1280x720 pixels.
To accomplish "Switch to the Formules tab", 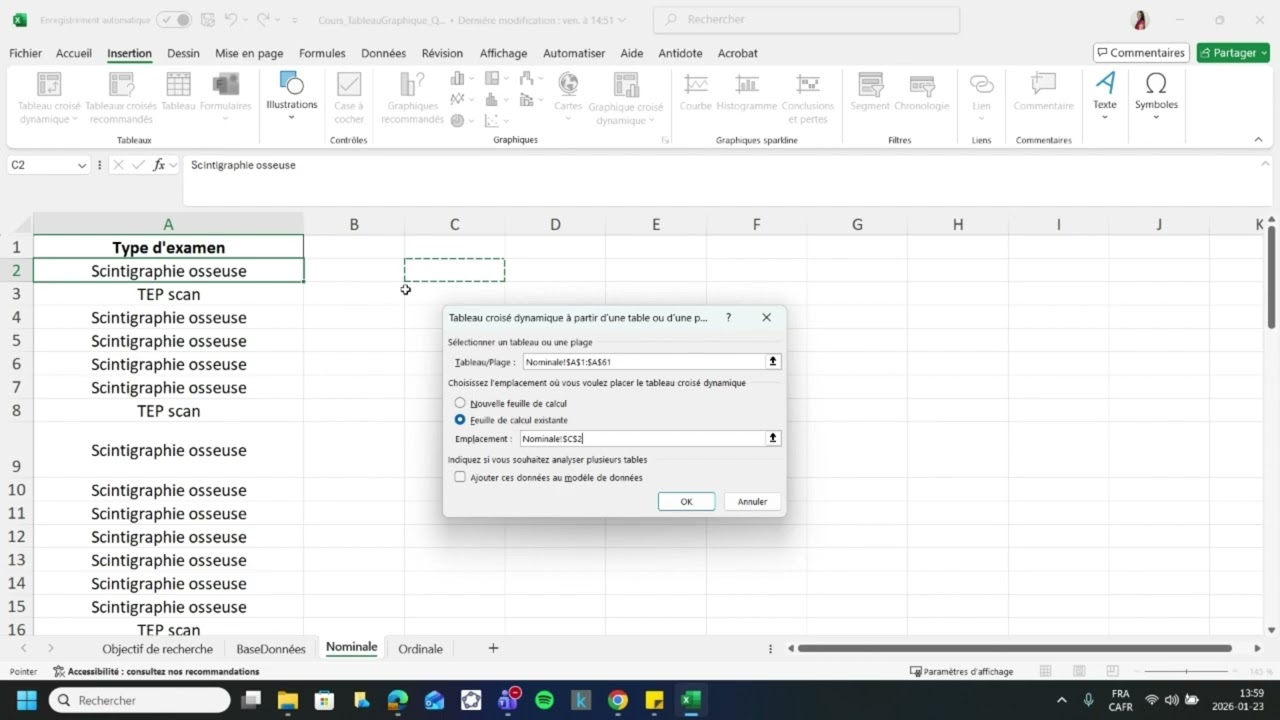I will [x=322, y=53].
